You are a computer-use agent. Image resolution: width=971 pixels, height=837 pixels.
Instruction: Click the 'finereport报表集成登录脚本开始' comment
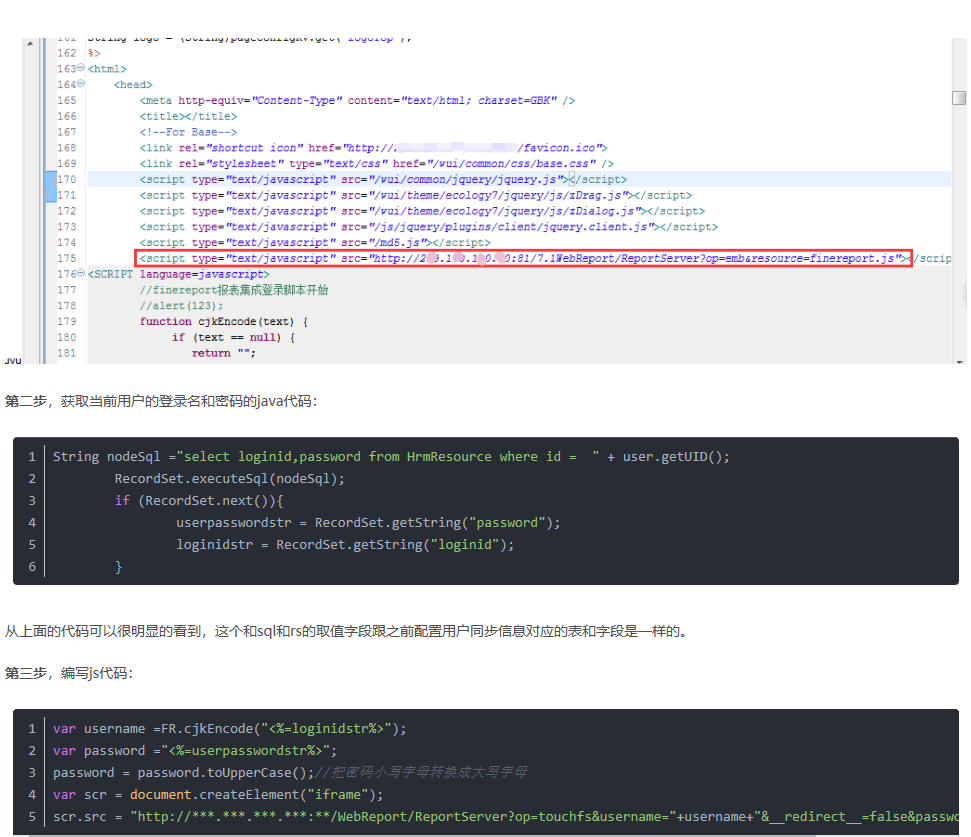[234, 290]
